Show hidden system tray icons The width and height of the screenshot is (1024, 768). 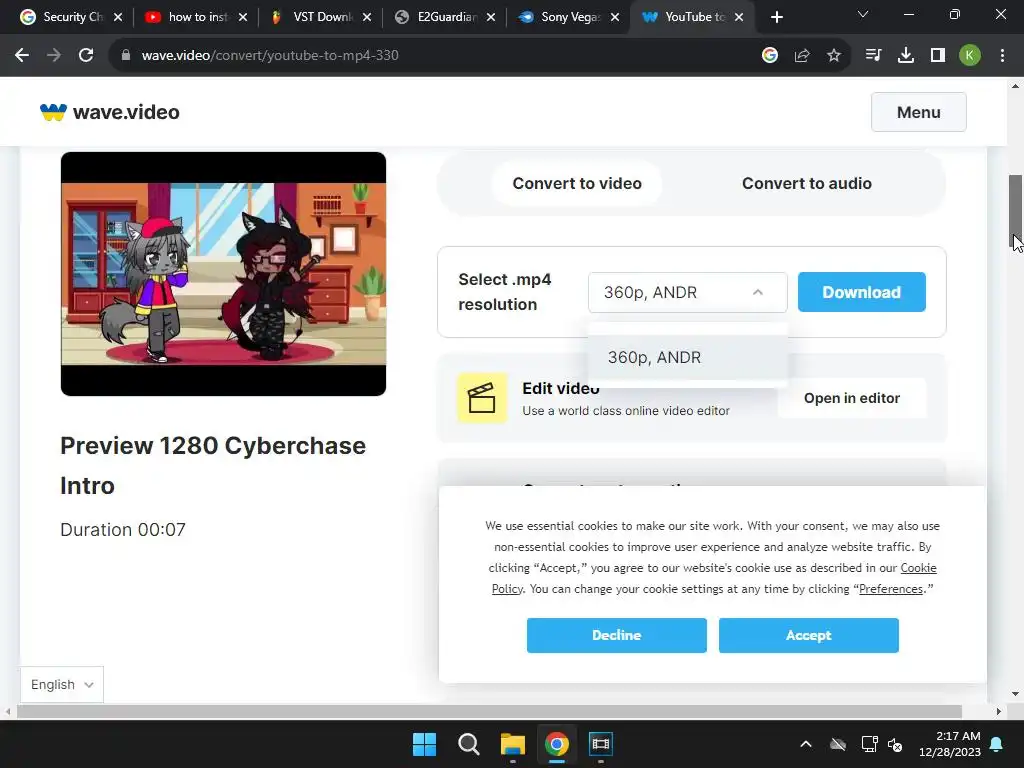click(x=806, y=744)
